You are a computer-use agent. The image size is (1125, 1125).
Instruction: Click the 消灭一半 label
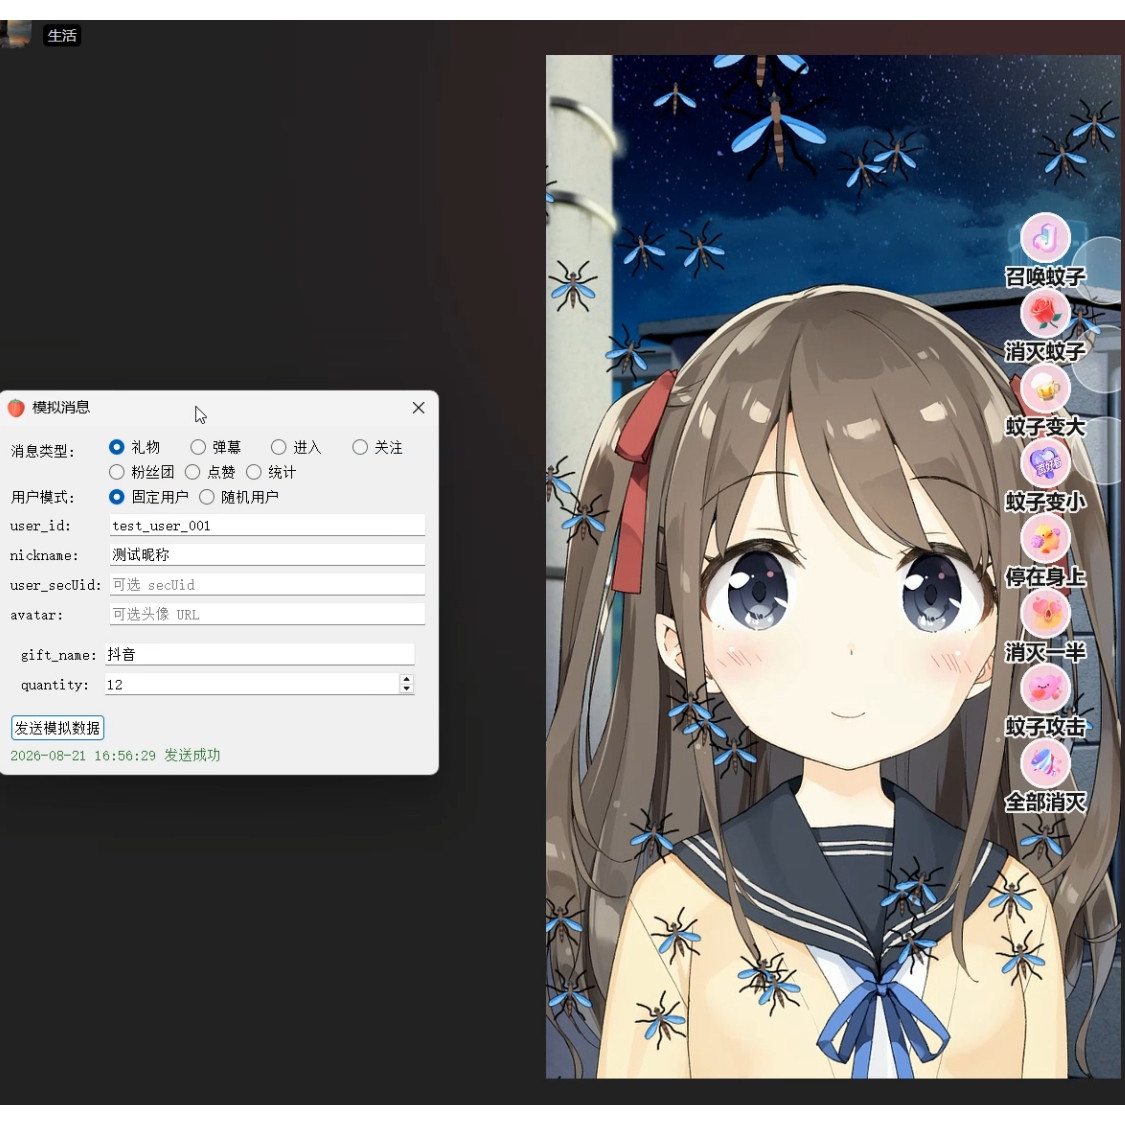click(1045, 651)
